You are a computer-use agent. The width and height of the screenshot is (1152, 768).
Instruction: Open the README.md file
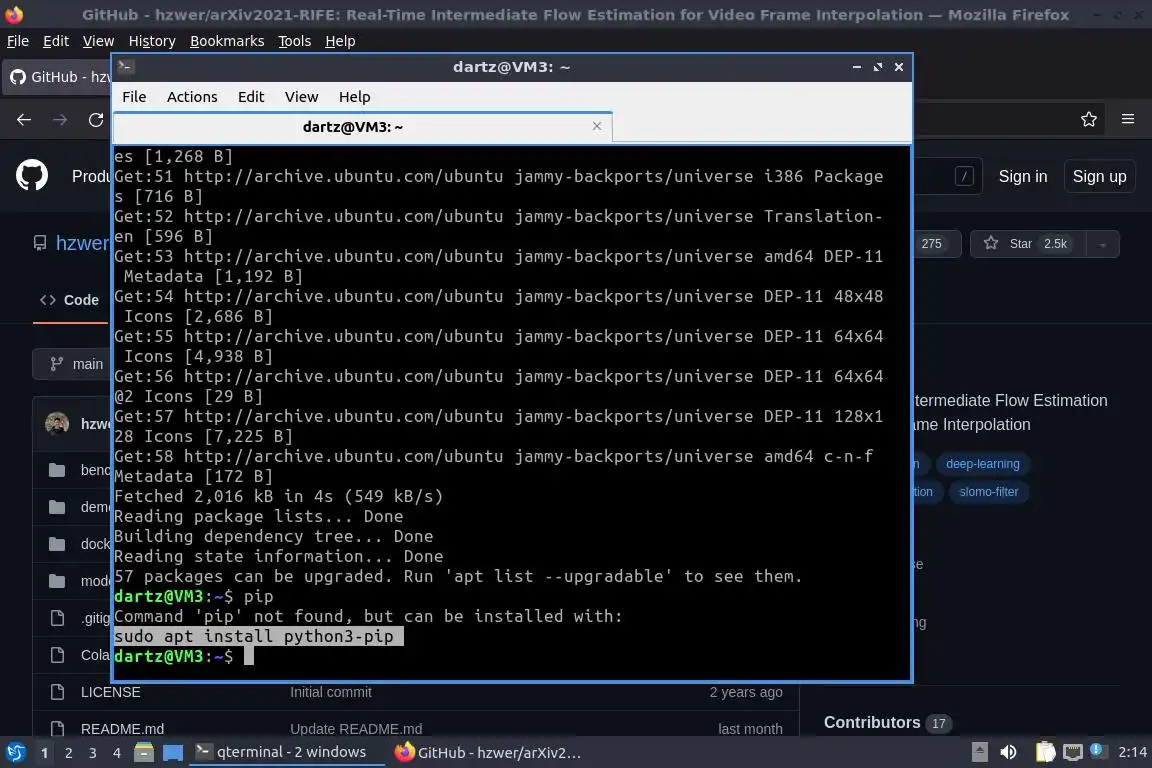pos(122,729)
